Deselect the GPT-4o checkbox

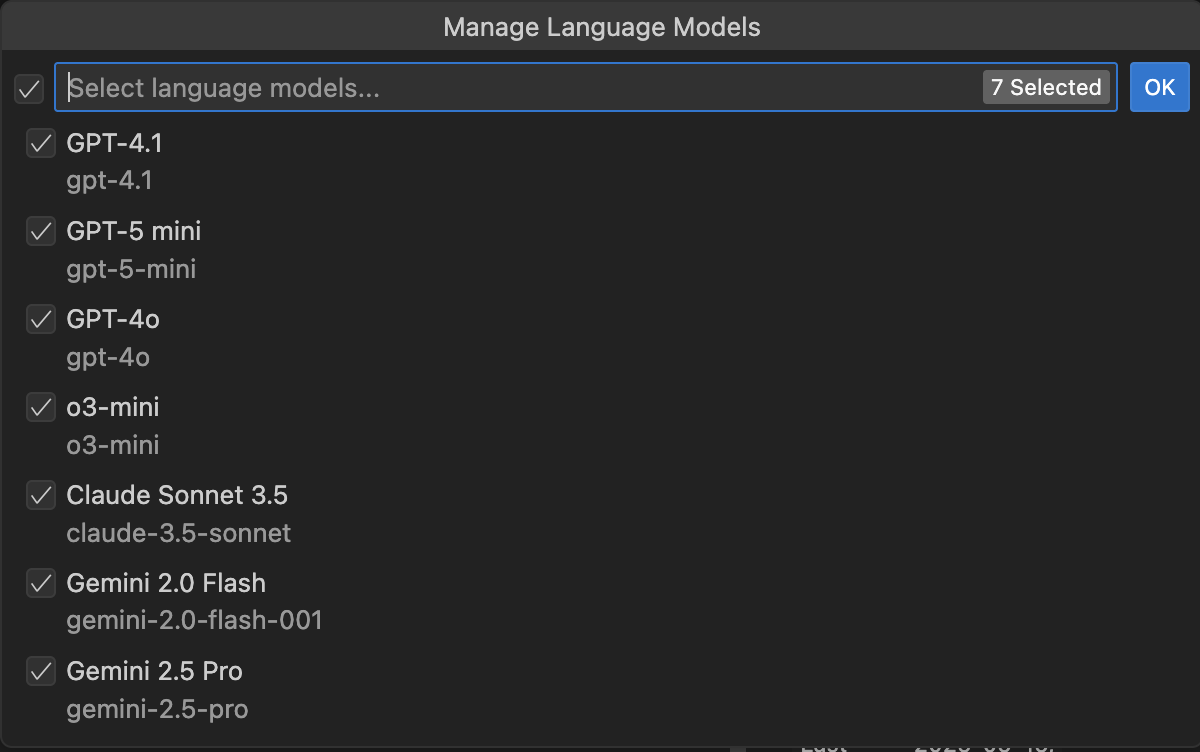point(41,320)
